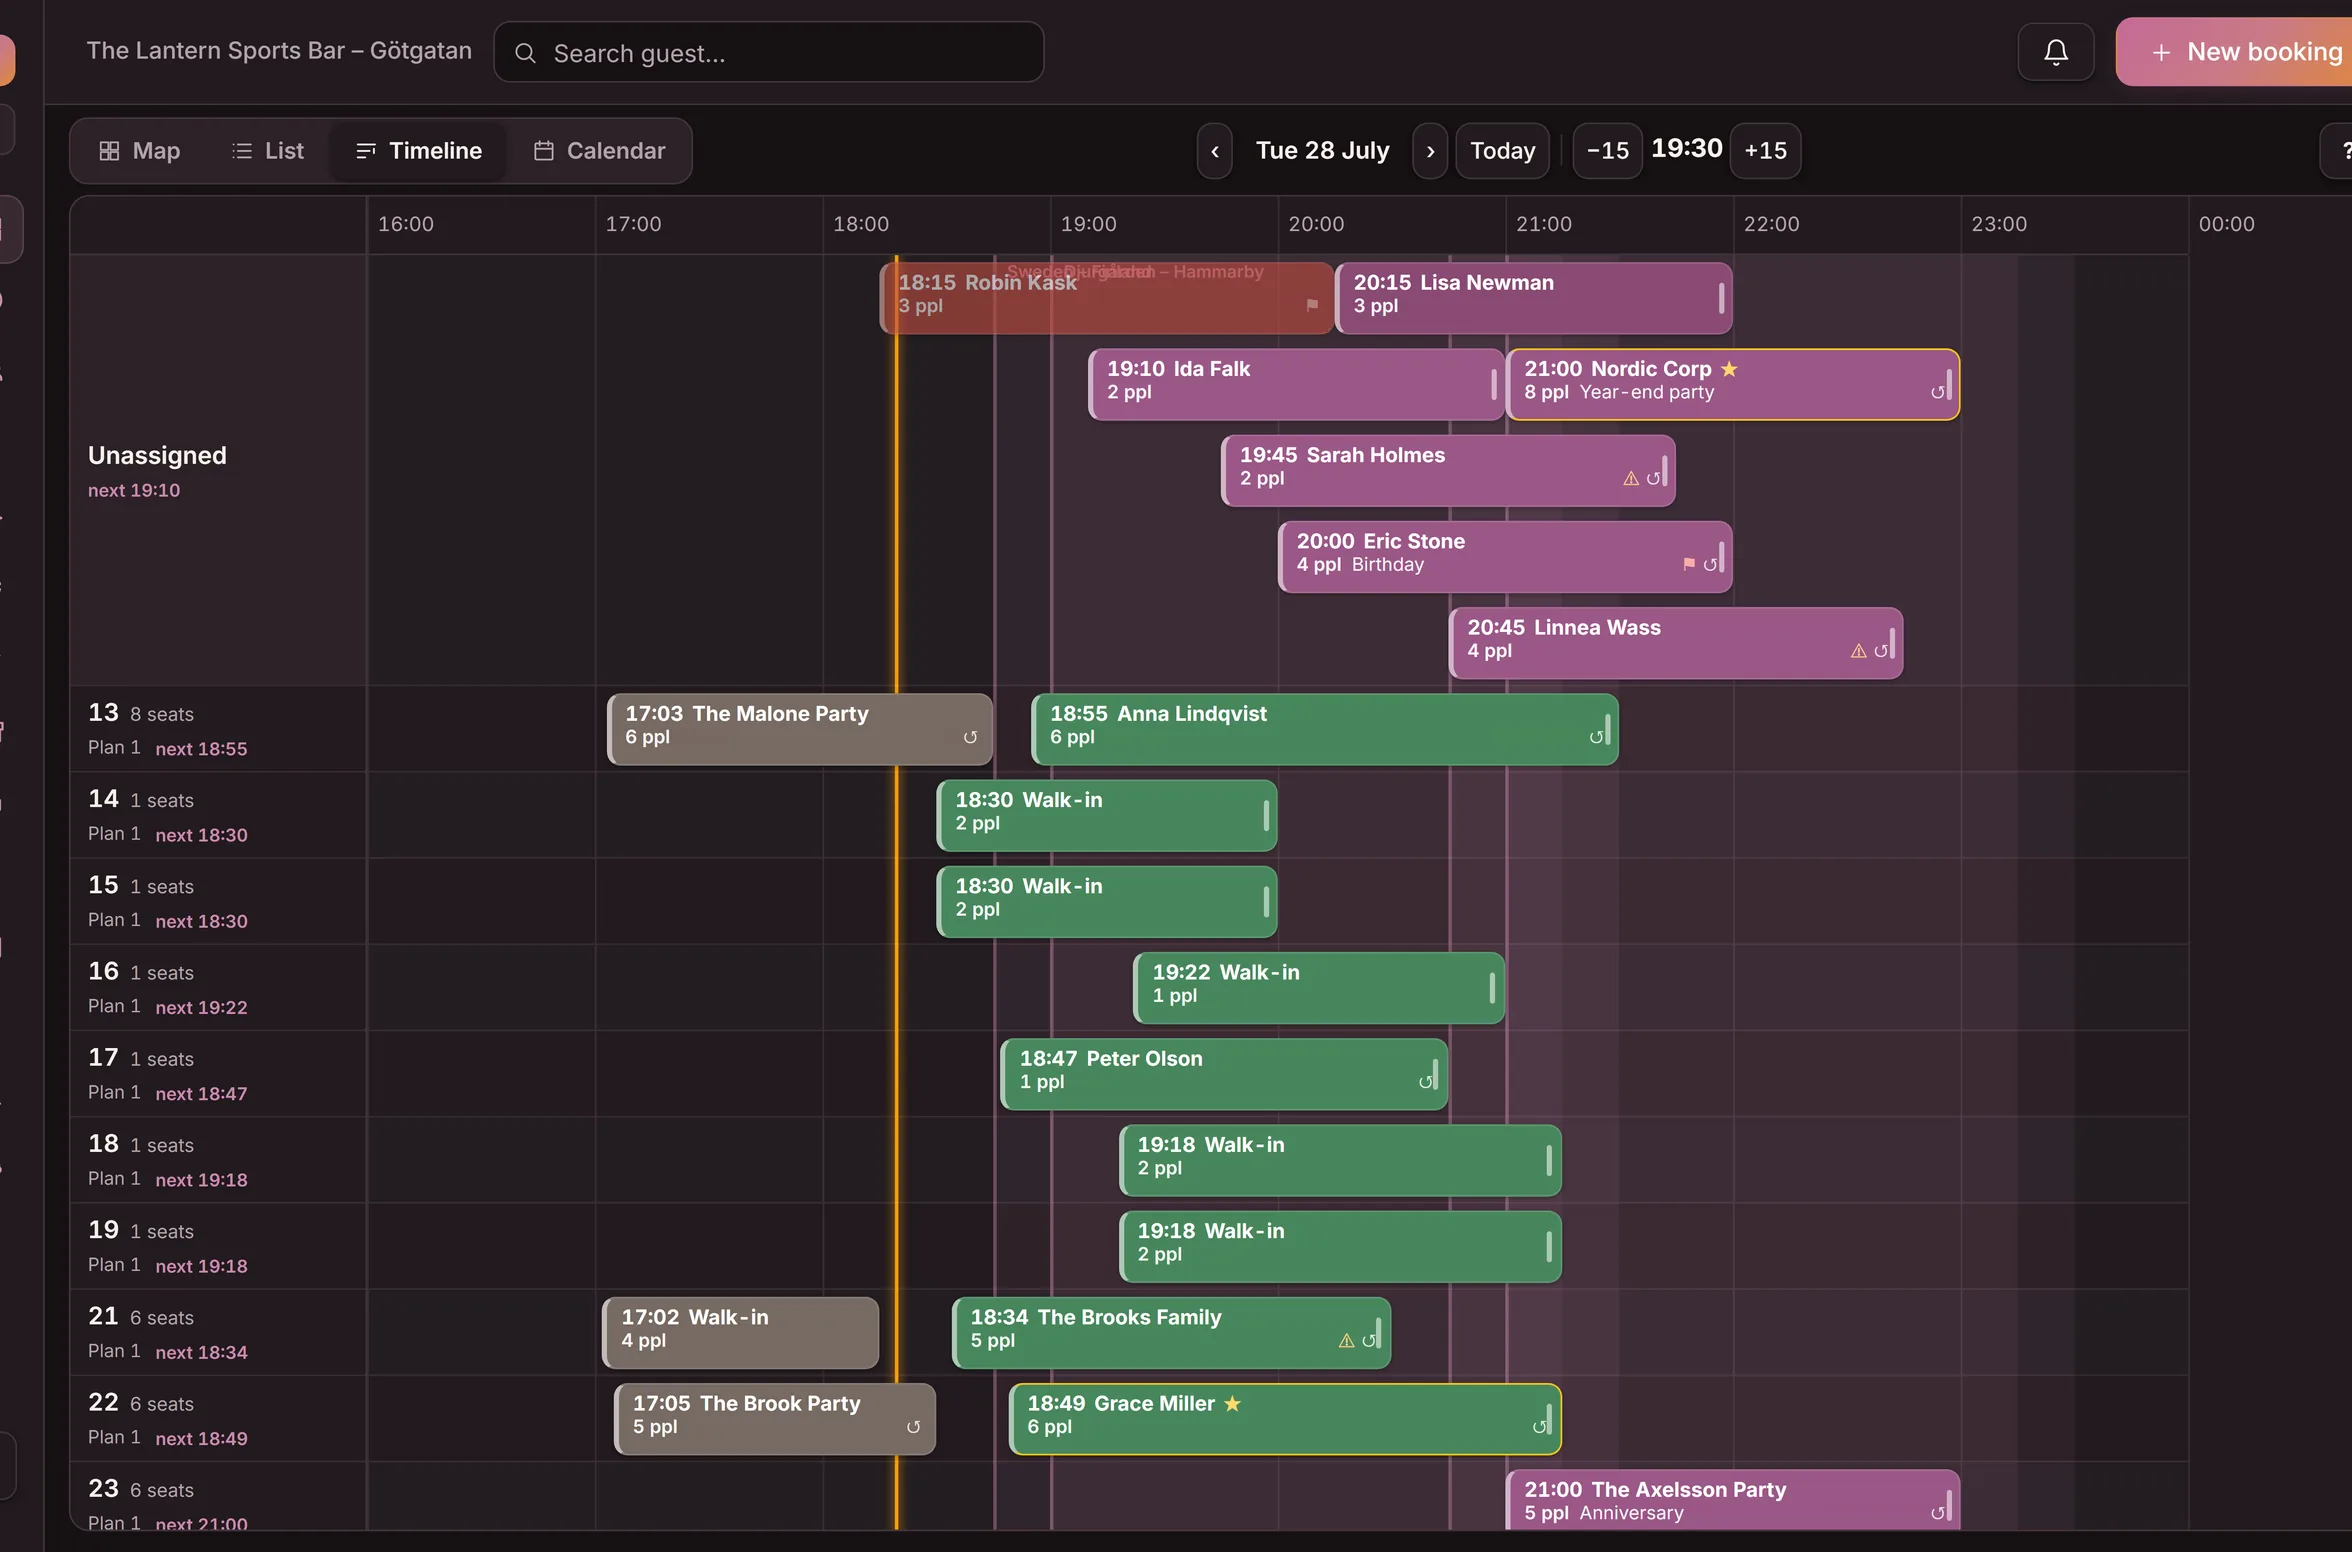Switch to the Map view tab
Viewport: 2352px width, 1552px height.
(139, 151)
